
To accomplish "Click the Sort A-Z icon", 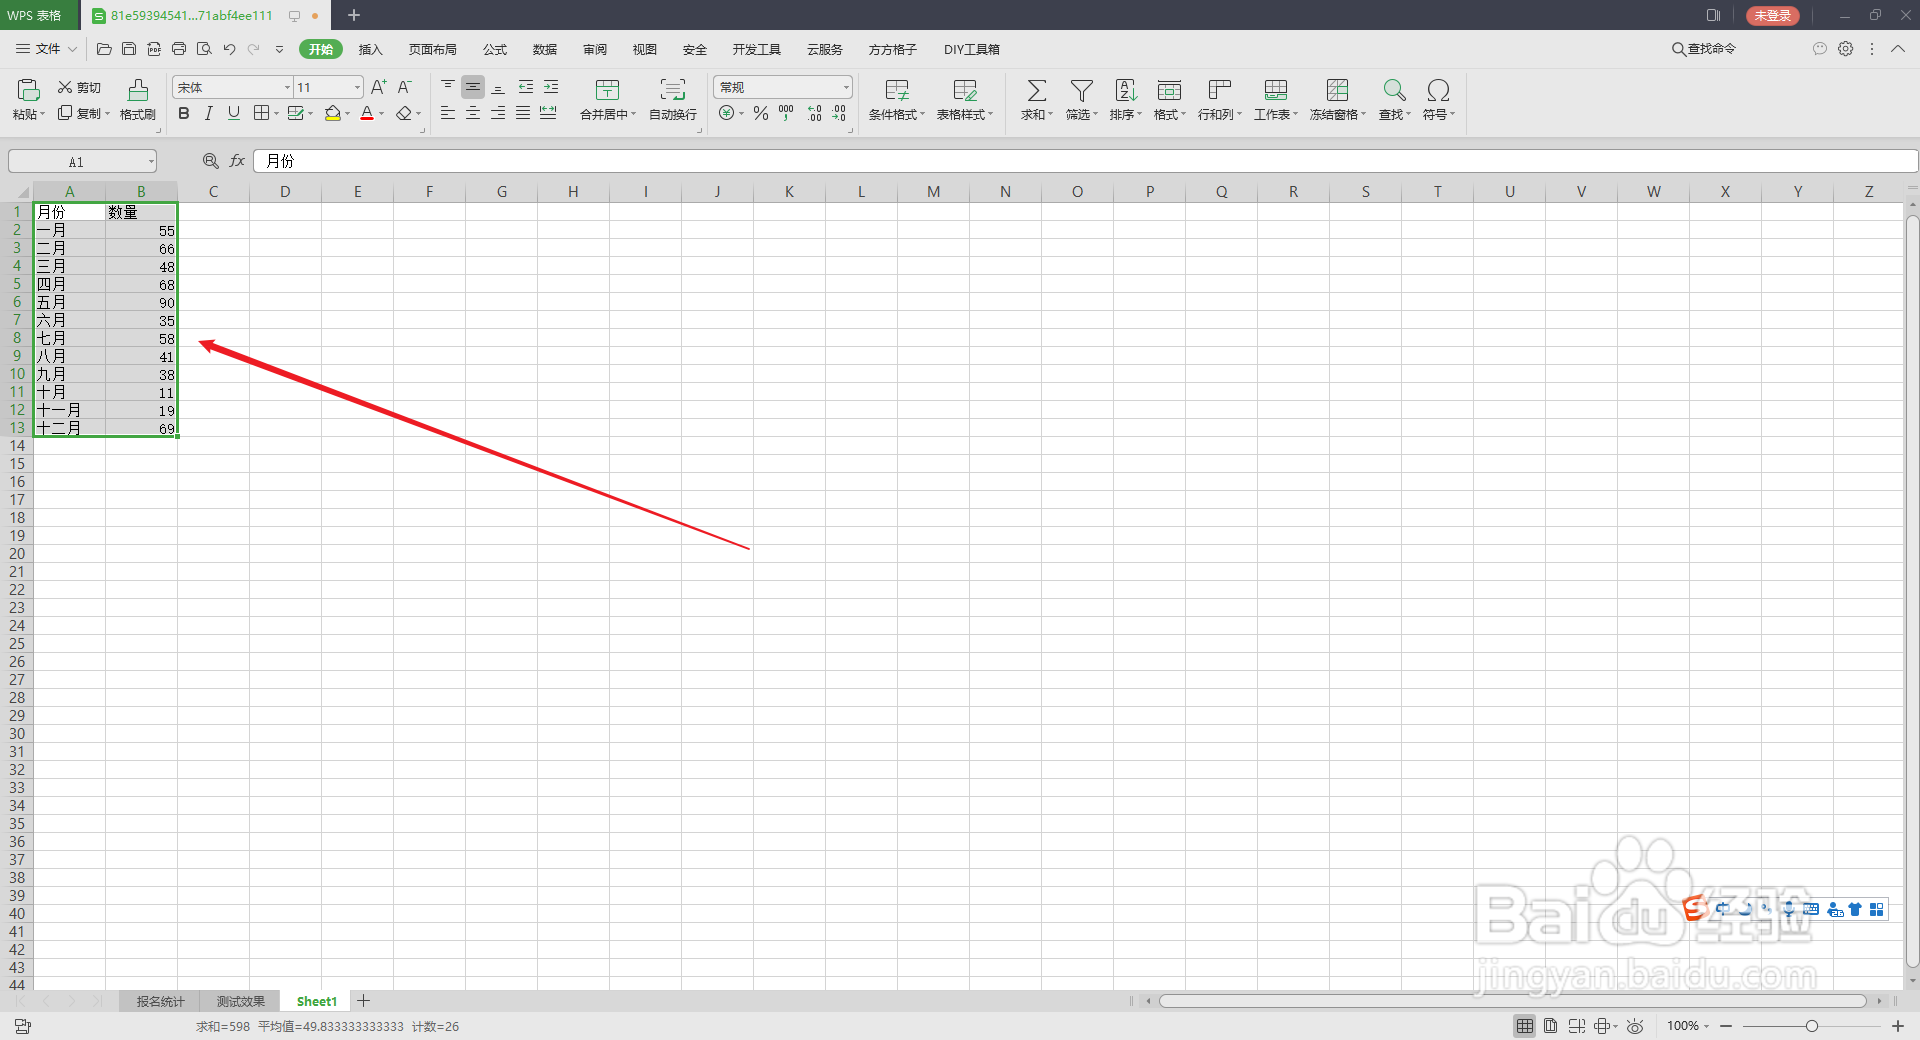I will click(x=1125, y=90).
